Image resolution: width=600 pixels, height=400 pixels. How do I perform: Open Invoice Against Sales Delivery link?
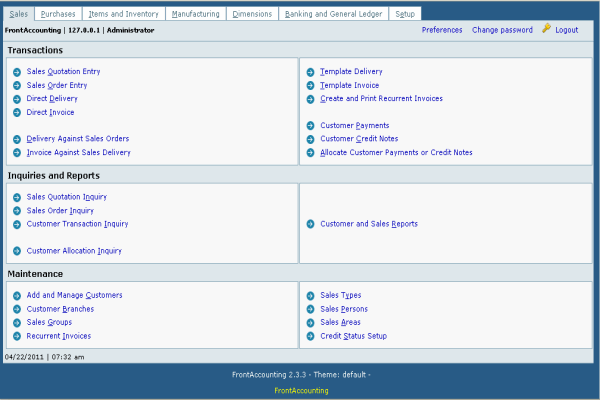[78, 153]
